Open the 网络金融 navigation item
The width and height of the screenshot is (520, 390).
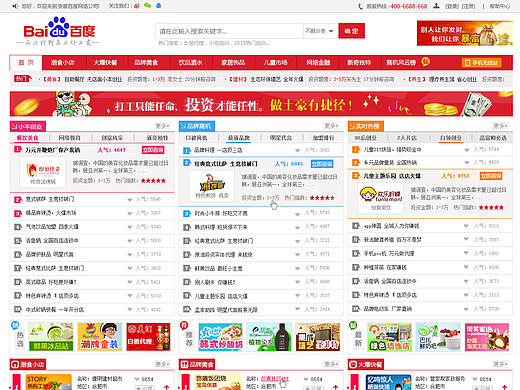[318, 62]
